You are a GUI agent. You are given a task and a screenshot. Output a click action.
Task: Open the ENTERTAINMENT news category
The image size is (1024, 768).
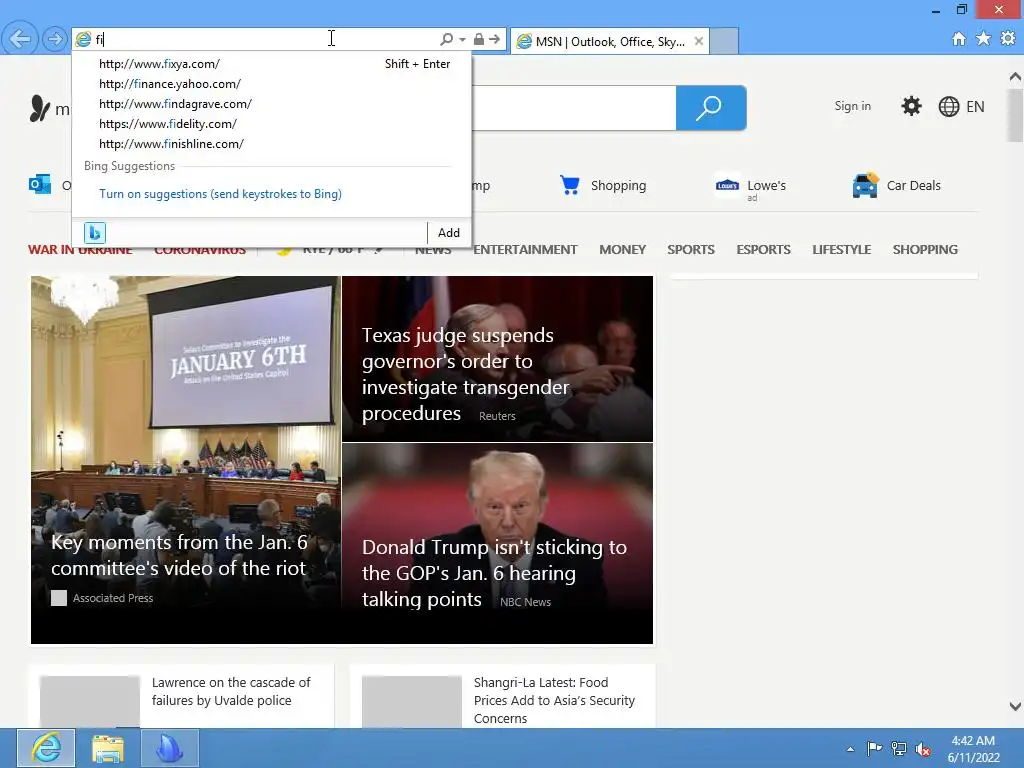tap(525, 249)
